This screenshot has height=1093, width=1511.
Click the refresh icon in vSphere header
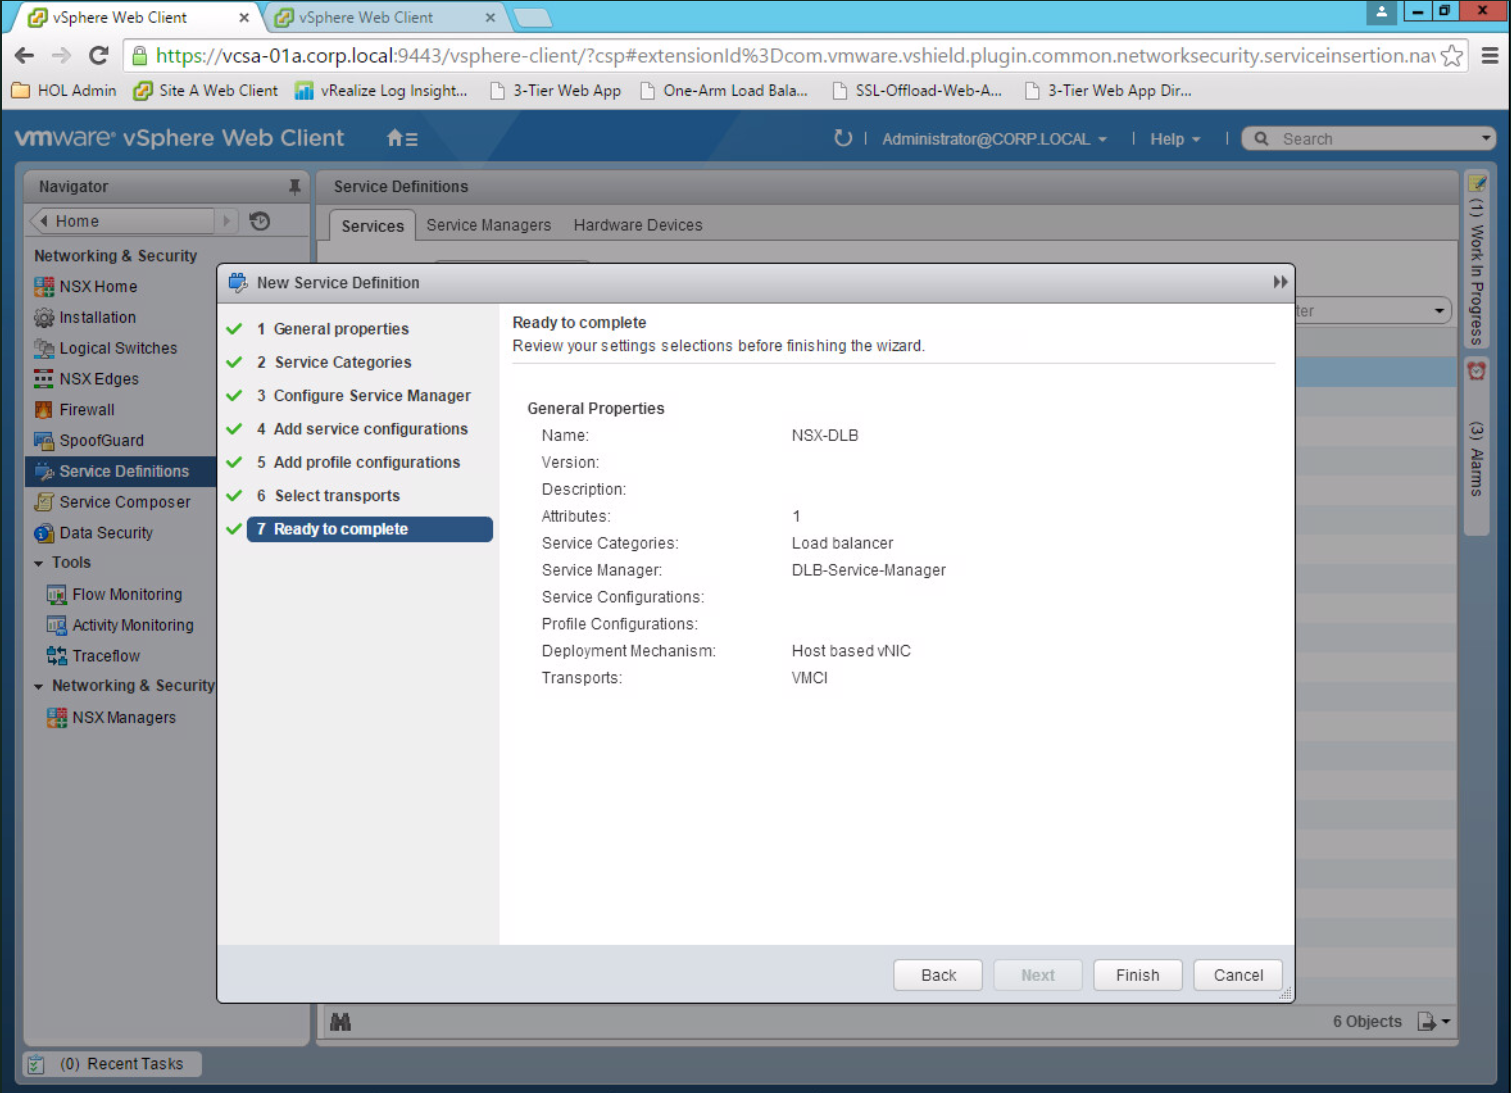[x=843, y=138]
